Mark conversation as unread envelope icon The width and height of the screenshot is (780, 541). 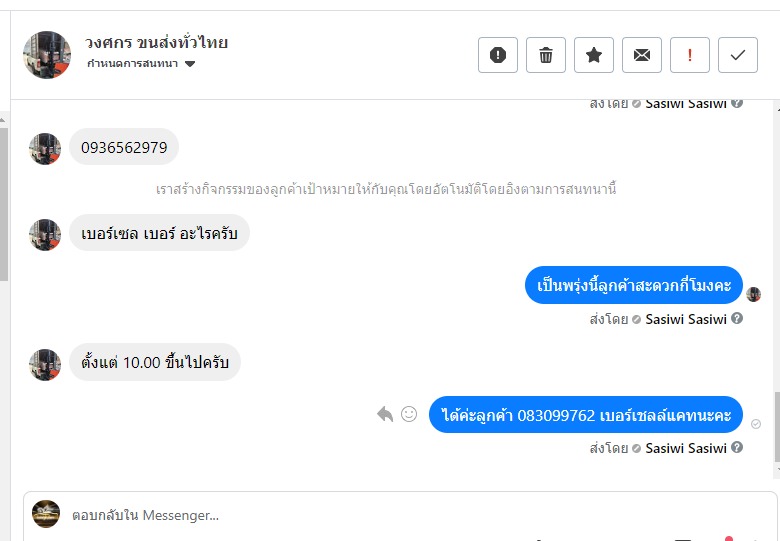point(642,55)
